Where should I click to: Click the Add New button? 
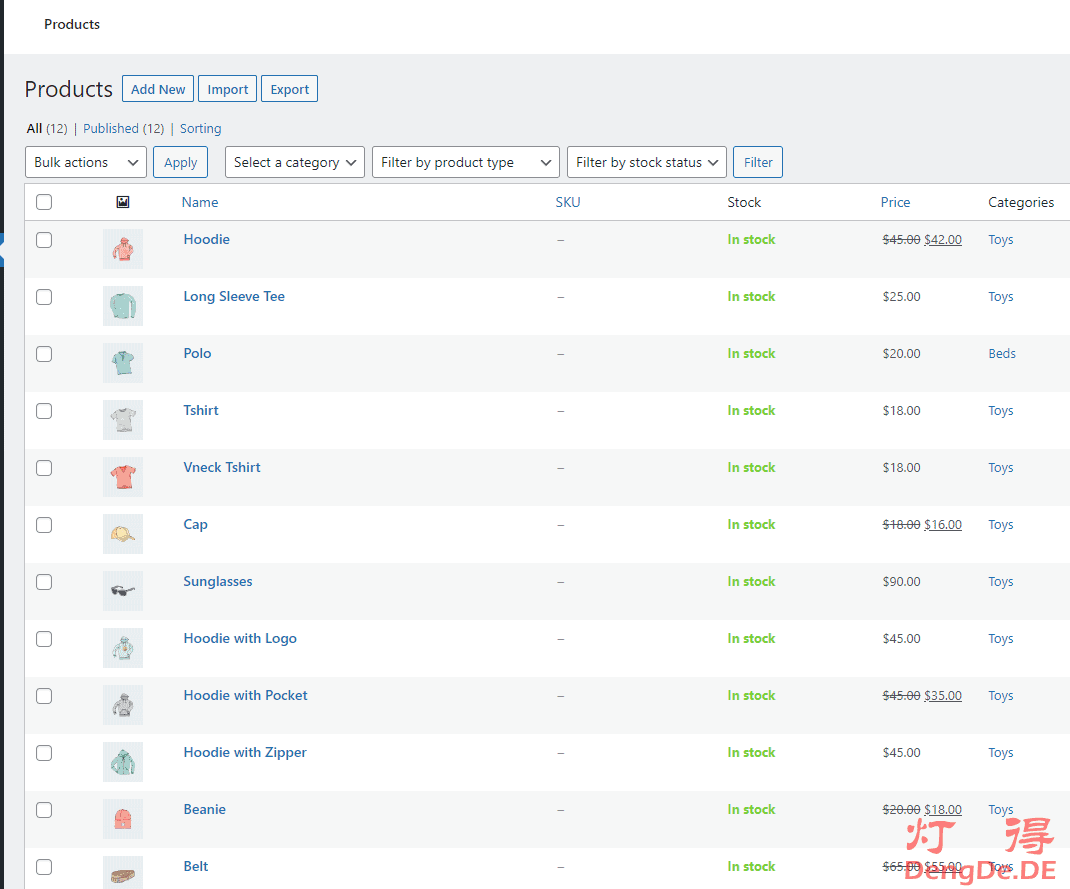pos(158,89)
